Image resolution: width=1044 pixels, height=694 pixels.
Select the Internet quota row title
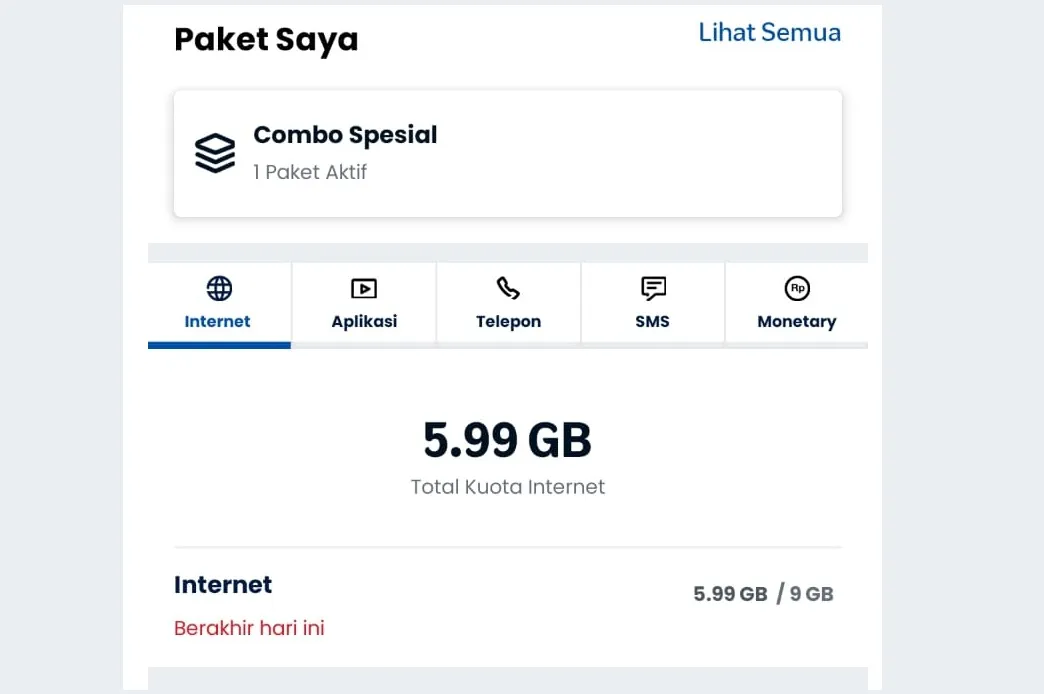click(x=223, y=585)
